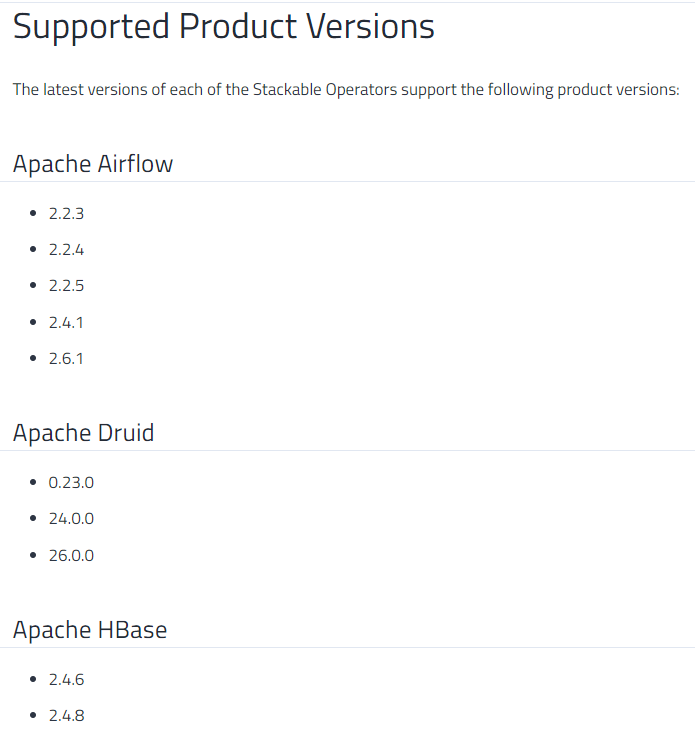Click Druid version 24.0.0 list item
The width and height of the screenshot is (695, 732).
point(71,519)
